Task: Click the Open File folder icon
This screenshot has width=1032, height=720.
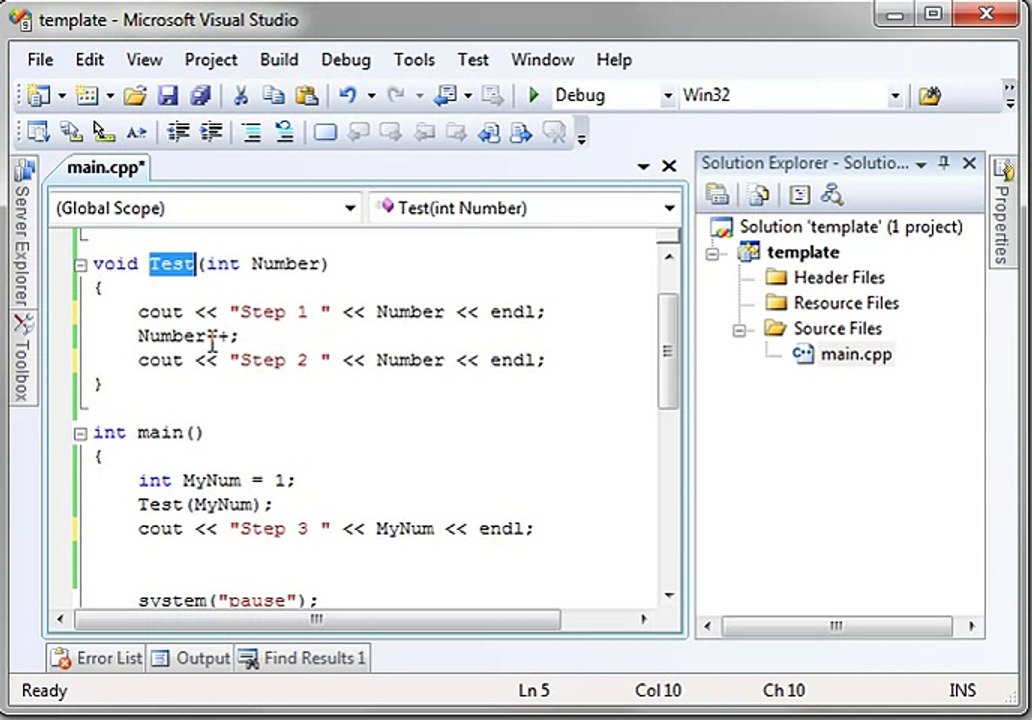Action: [135, 96]
